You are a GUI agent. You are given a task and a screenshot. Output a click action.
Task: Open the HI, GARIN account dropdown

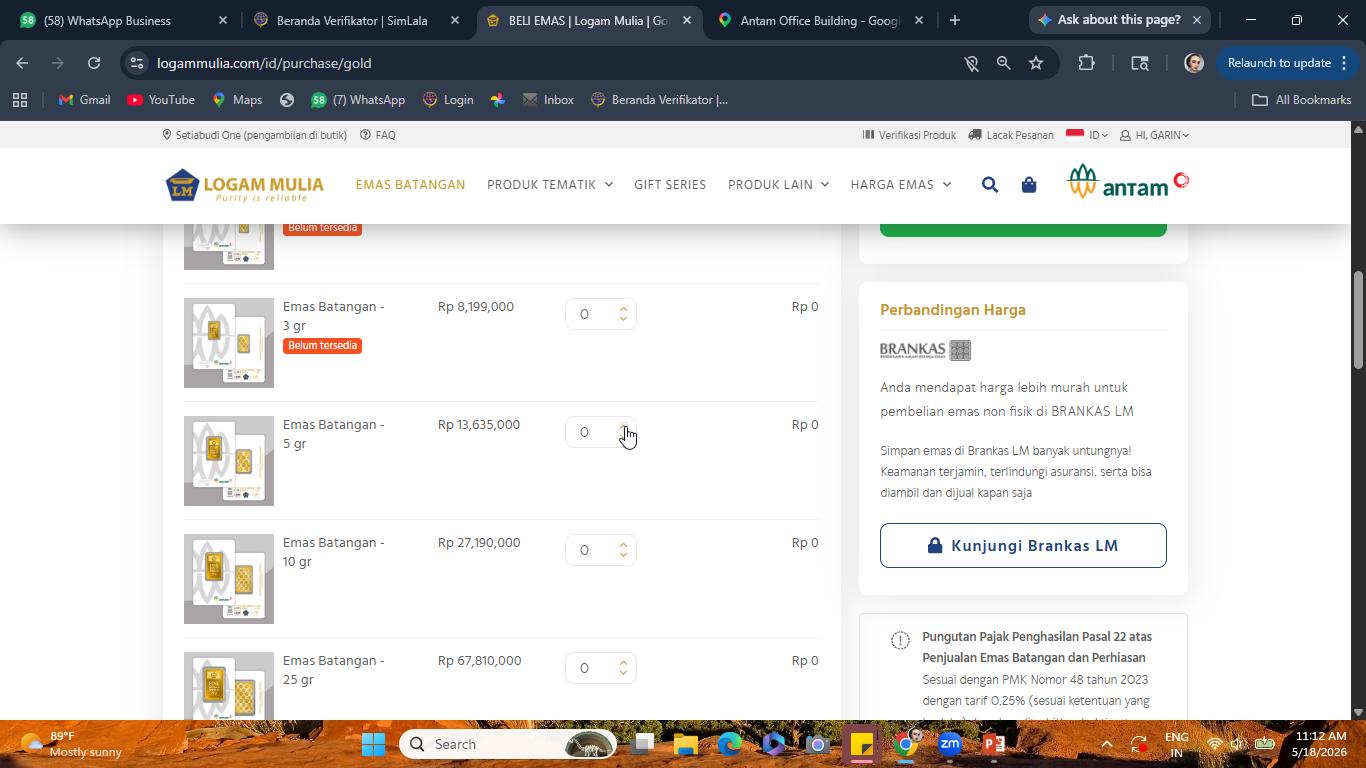(x=1154, y=135)
